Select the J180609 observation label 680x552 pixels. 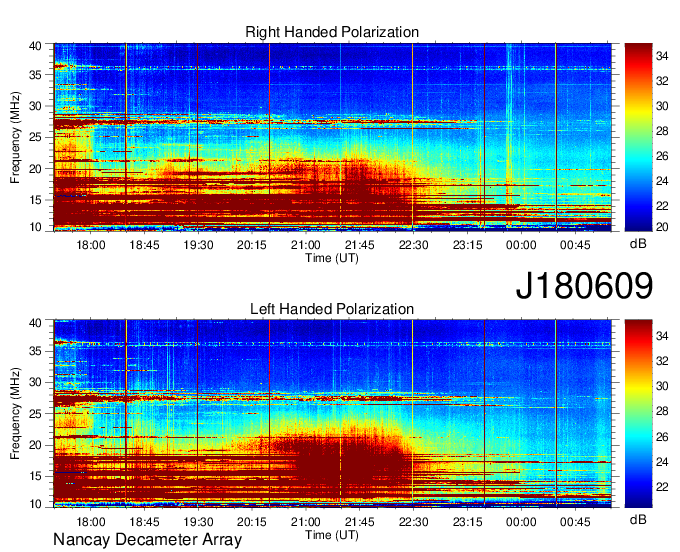(x=584, y=286)
